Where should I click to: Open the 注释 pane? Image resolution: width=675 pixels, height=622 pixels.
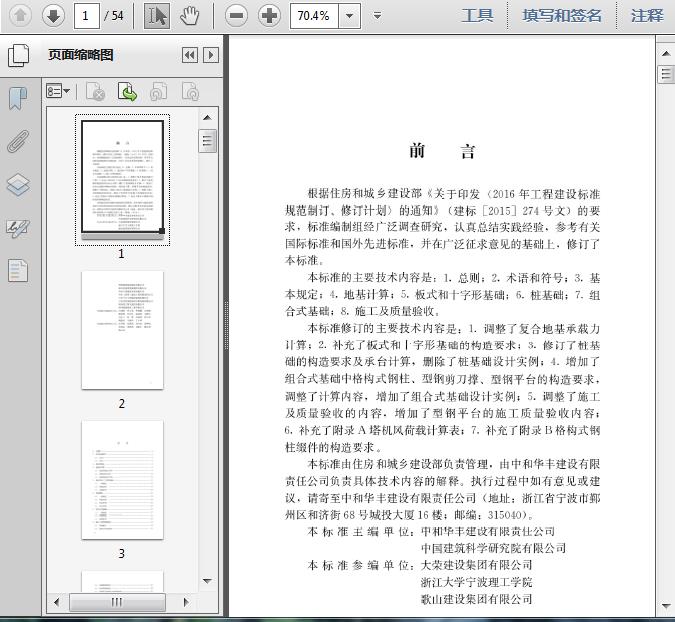[x=647, y=15]
